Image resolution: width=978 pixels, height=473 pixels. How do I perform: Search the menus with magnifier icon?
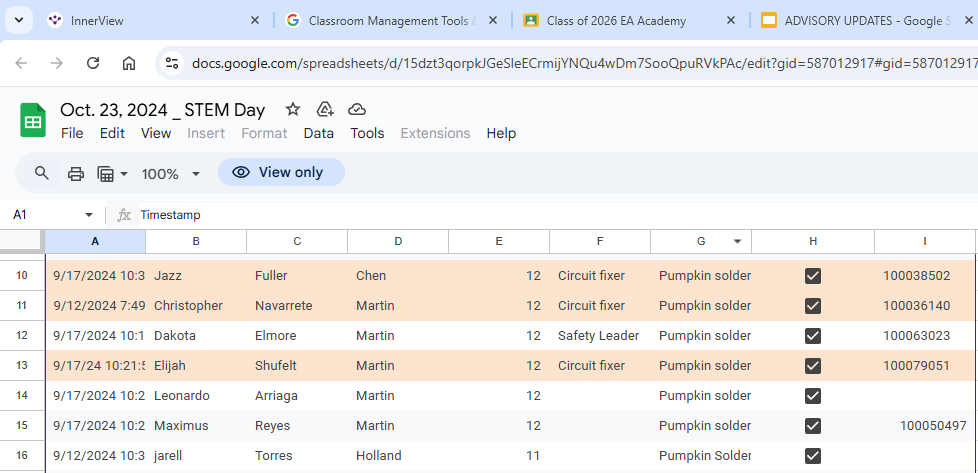click(x=42, y=173)
